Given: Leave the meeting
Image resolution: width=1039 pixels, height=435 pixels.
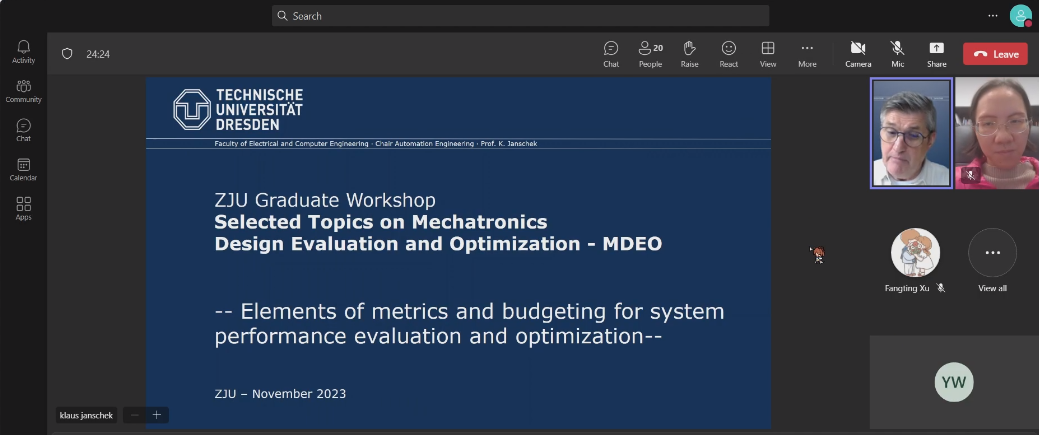Looking at the screenshot, I should 995,54.
